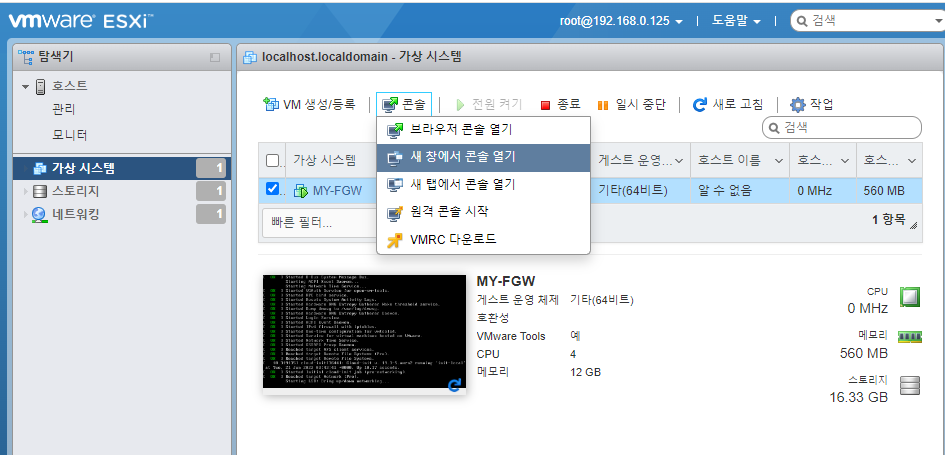The height and width of the screenshot is (455, 945).
Task: Click the MY-FGW console thumbnail
Action: click(x=365, y=331)
